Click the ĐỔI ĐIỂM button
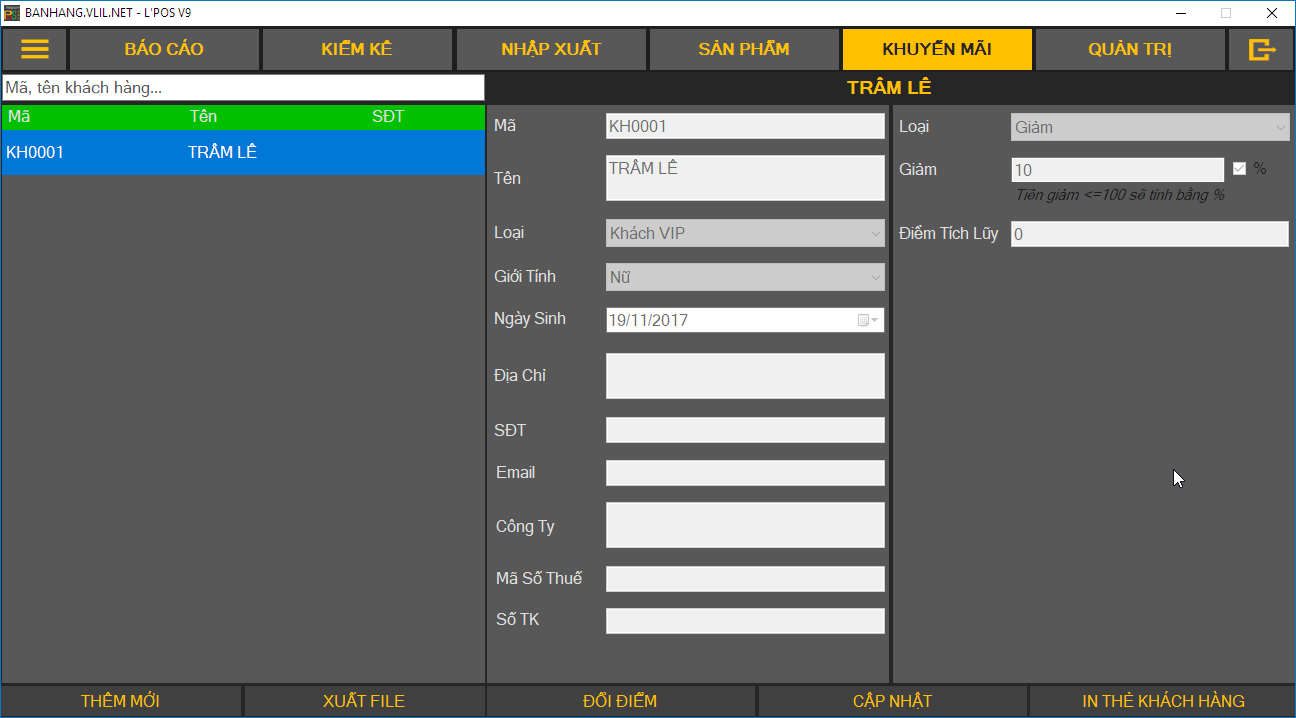1296x718 pixels. tap(620, 701)
